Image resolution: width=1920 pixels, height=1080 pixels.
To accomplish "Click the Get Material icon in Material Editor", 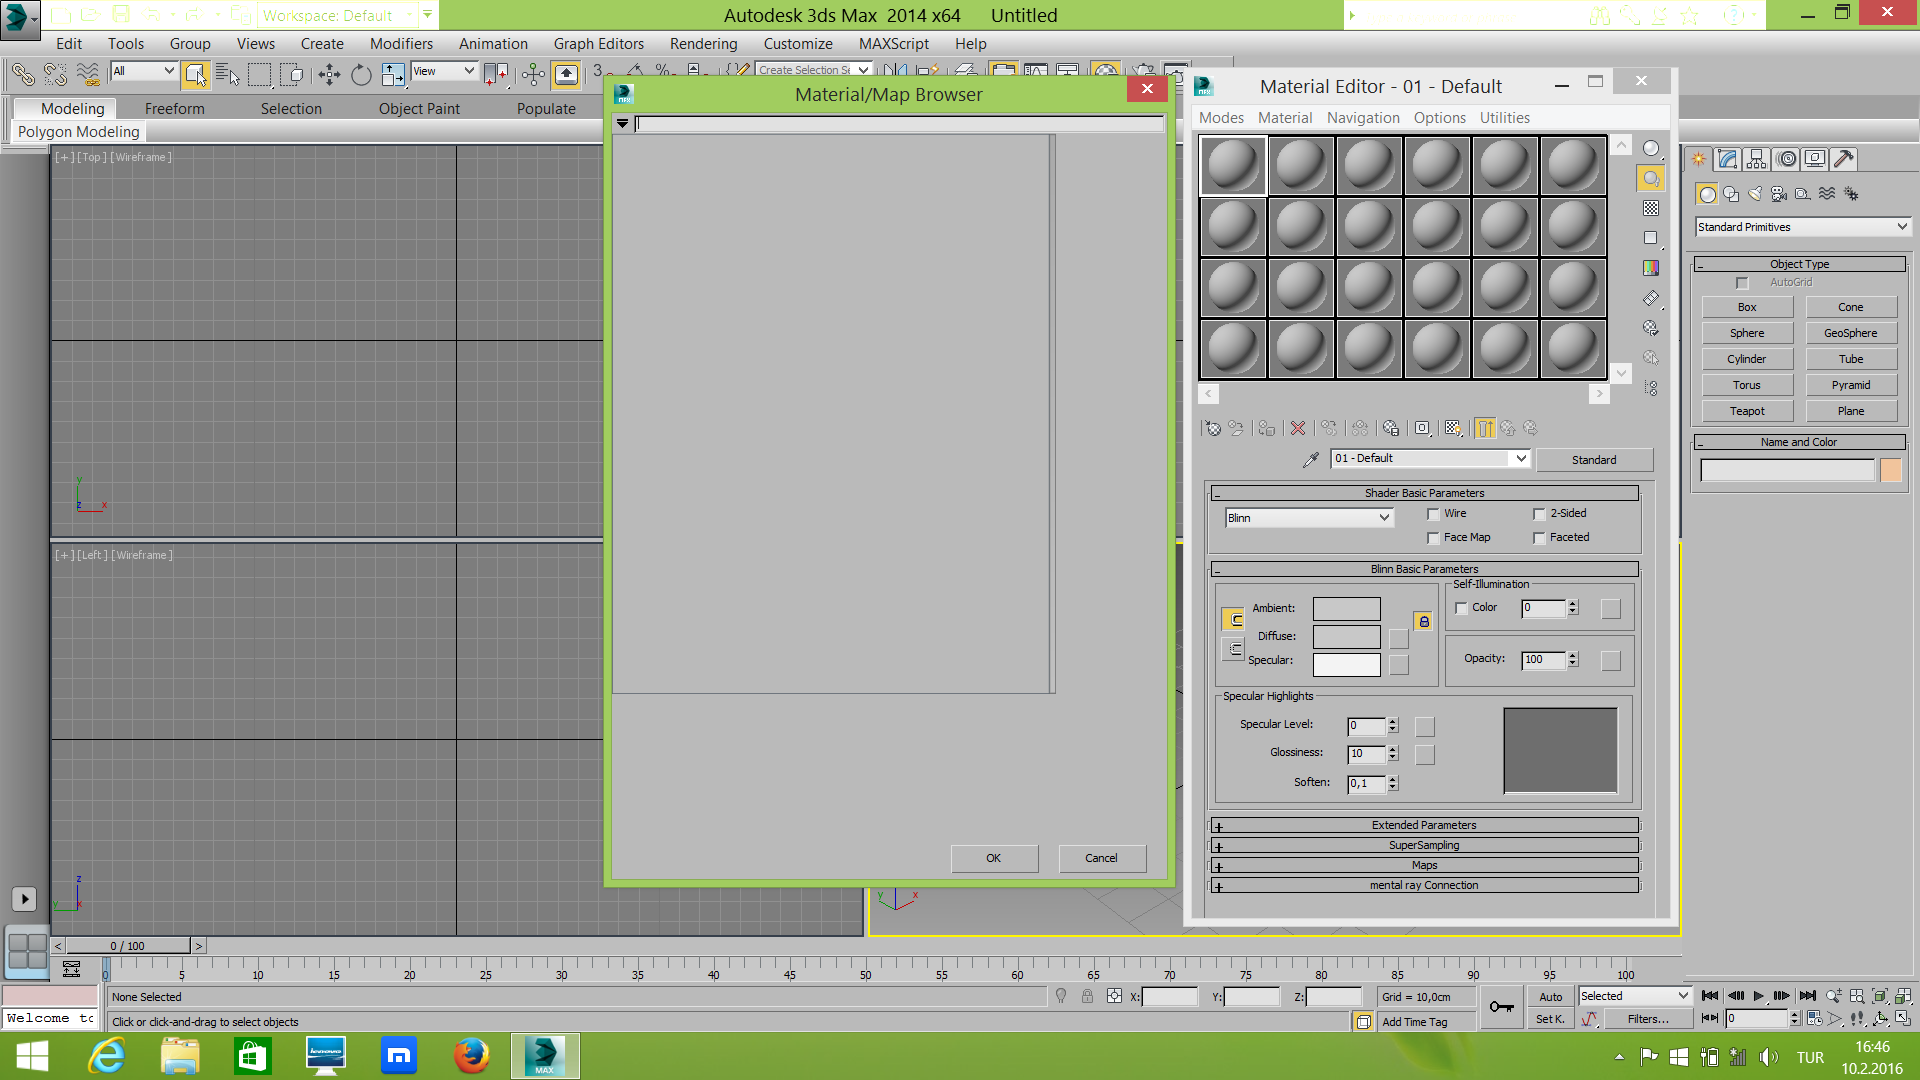I will coord(1213,428).
